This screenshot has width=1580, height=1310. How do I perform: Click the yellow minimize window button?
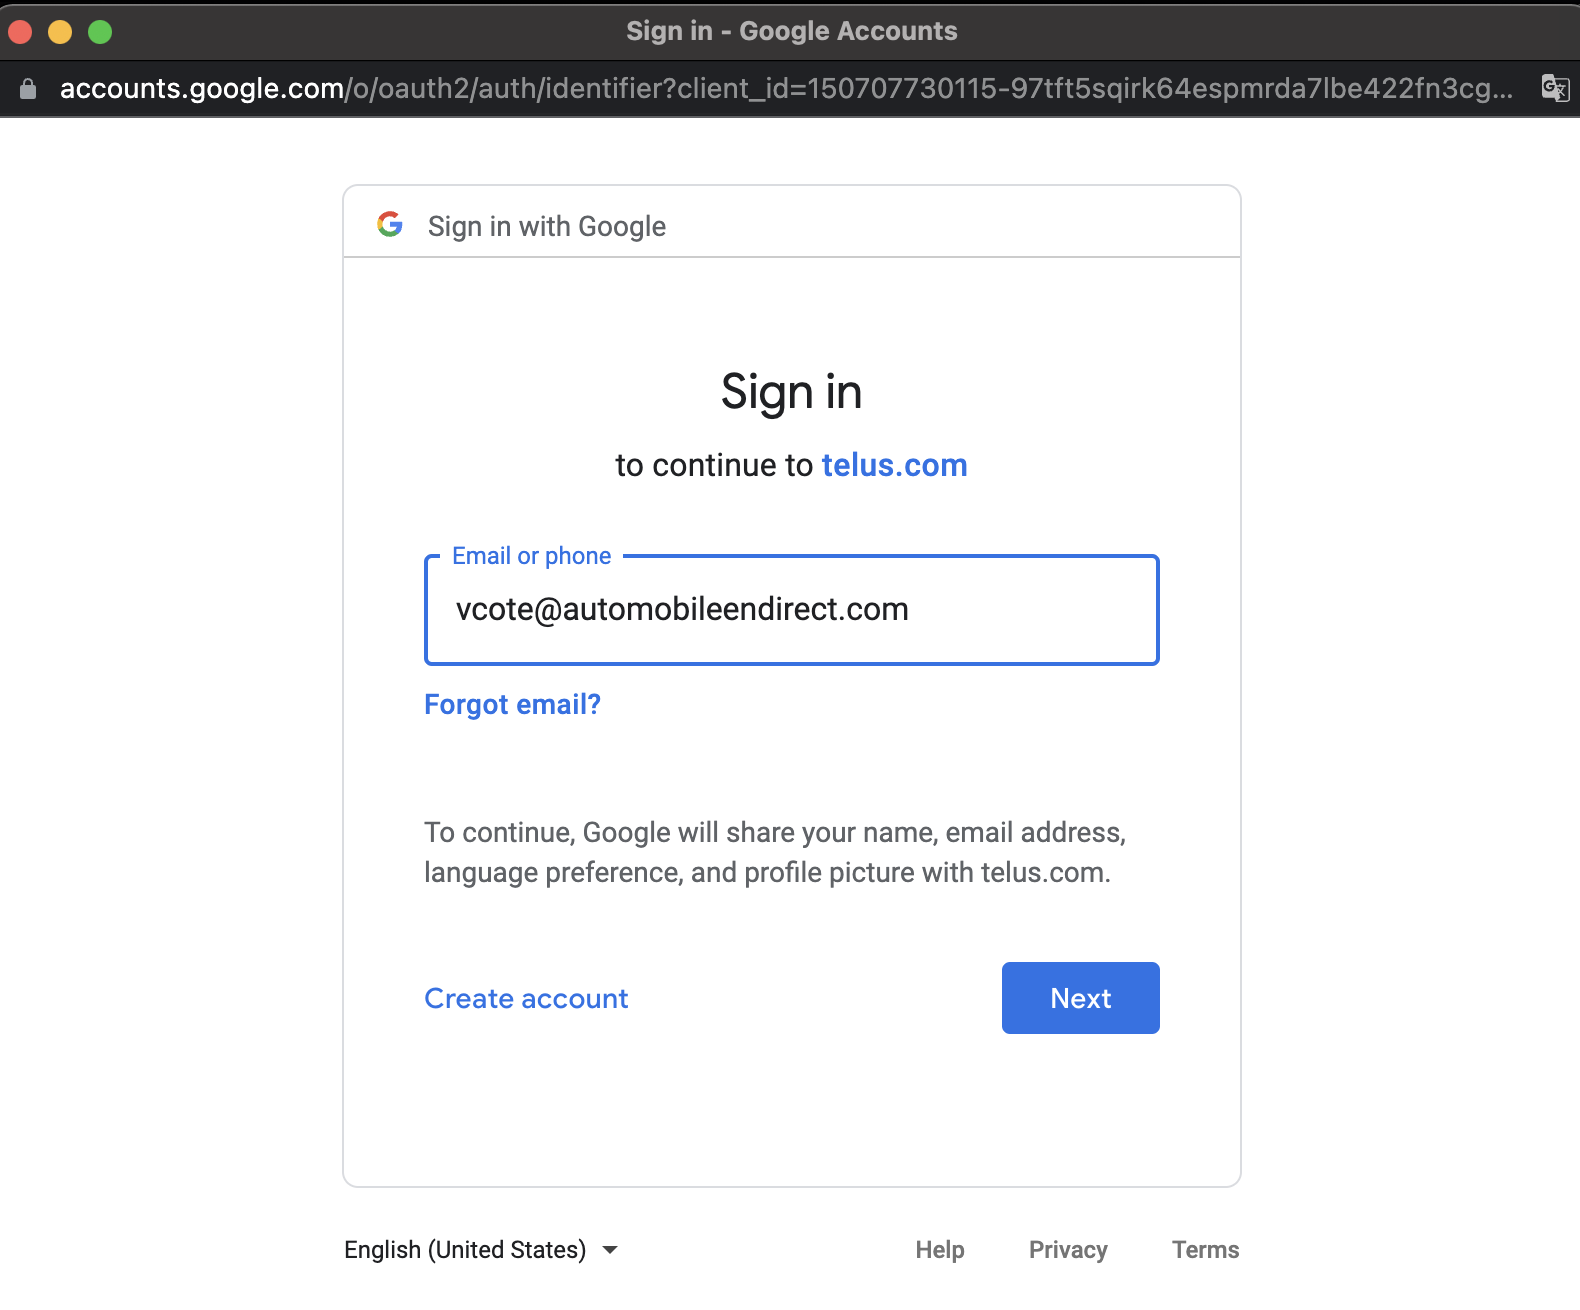[60, 32]
